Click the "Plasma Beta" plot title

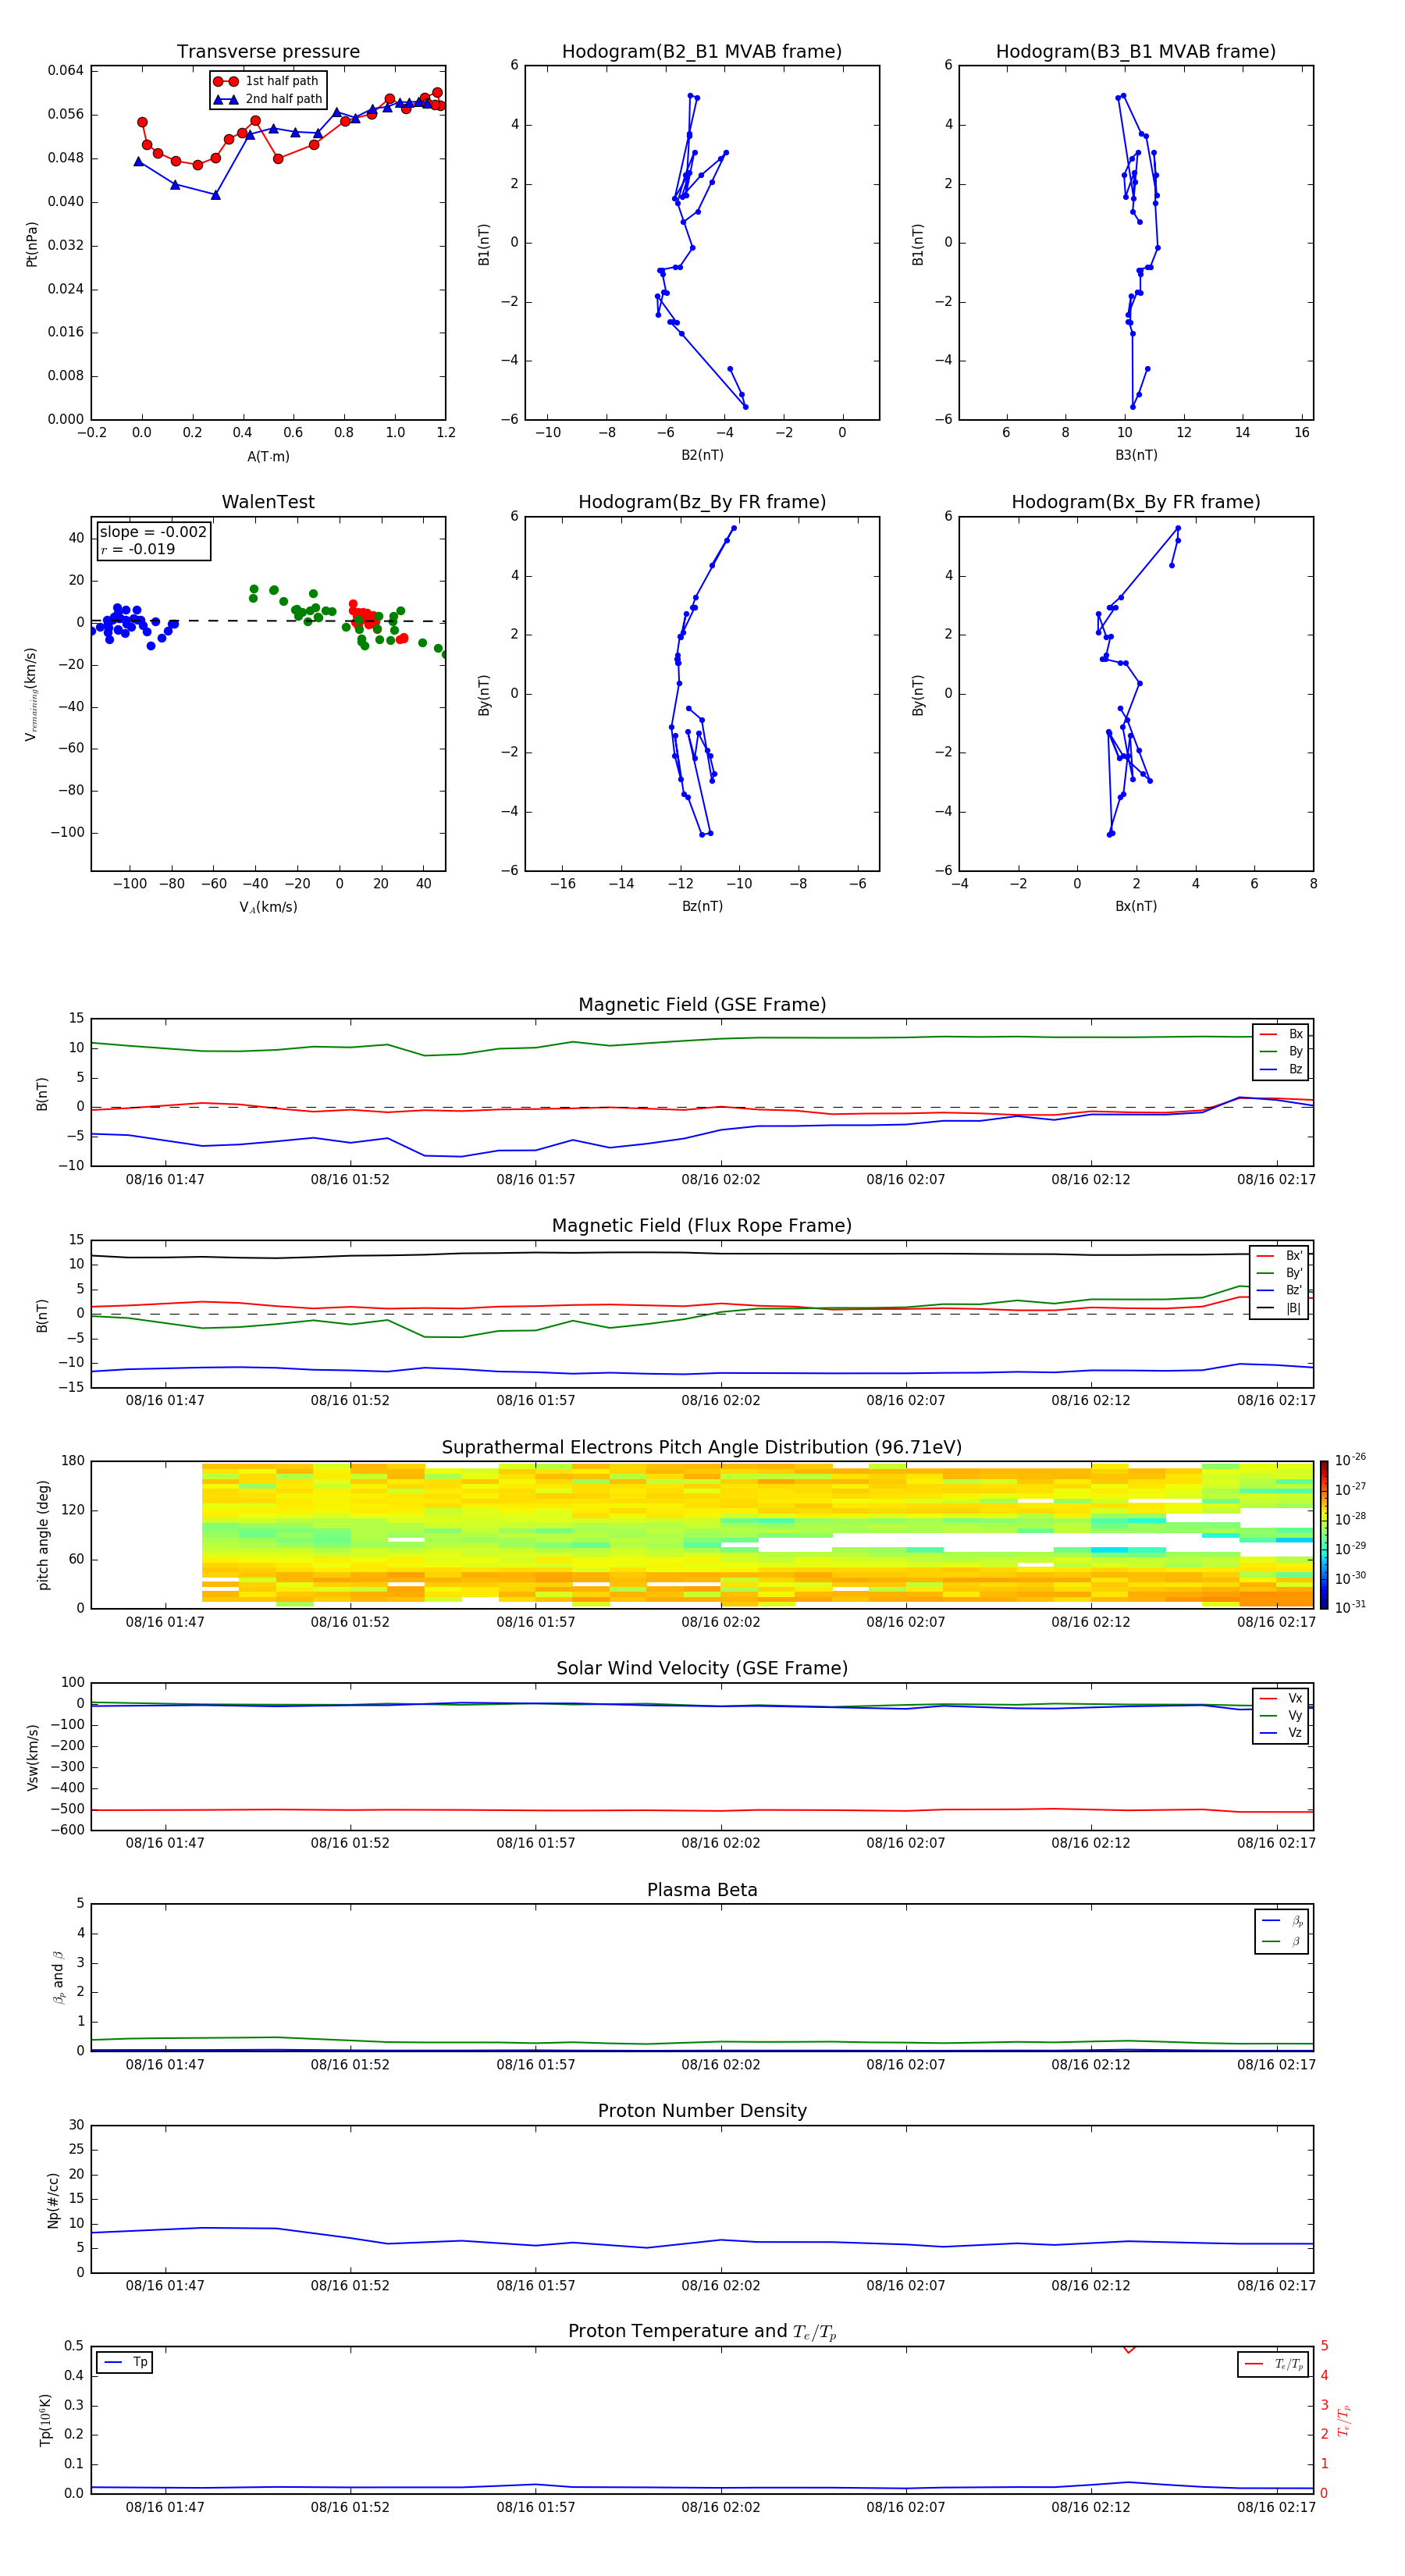[702, 1891]
